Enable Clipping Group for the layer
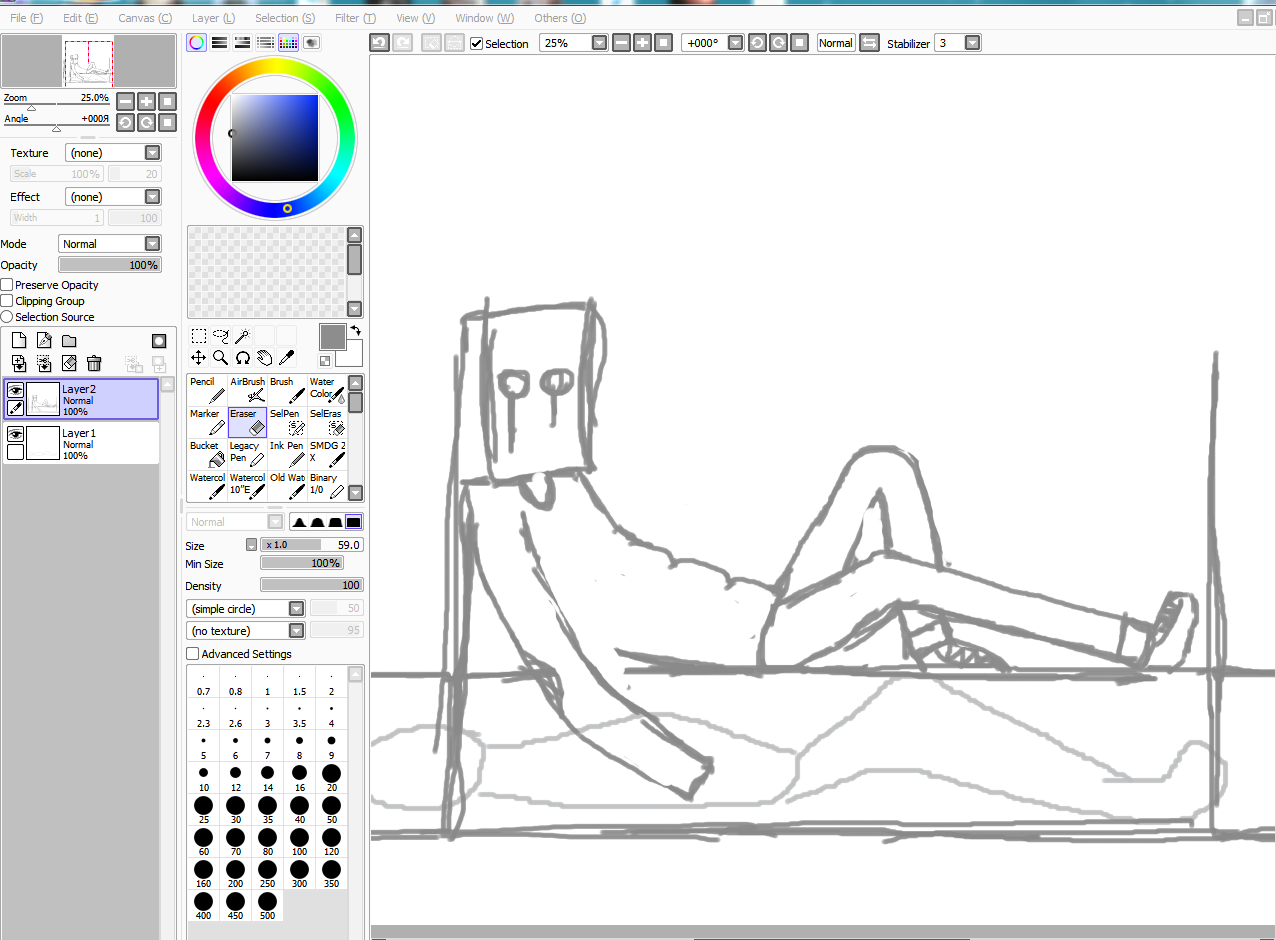 (x=7, y=301)
